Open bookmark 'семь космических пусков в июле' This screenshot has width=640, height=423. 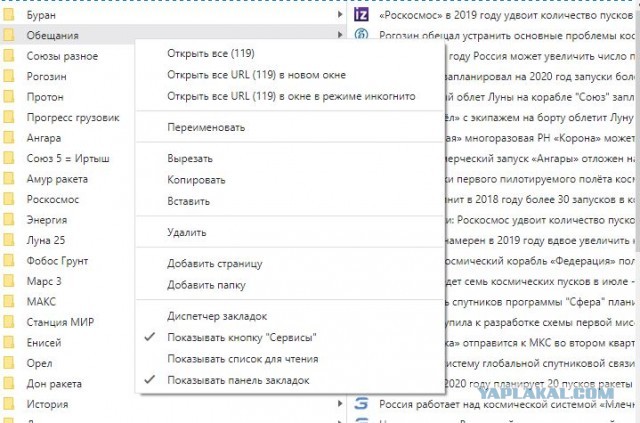[540, 281]
